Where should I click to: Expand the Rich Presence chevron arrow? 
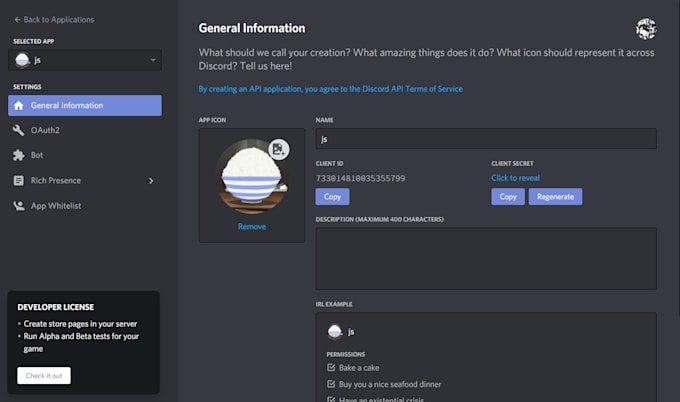pyautogui.click(x=151, y=181)
